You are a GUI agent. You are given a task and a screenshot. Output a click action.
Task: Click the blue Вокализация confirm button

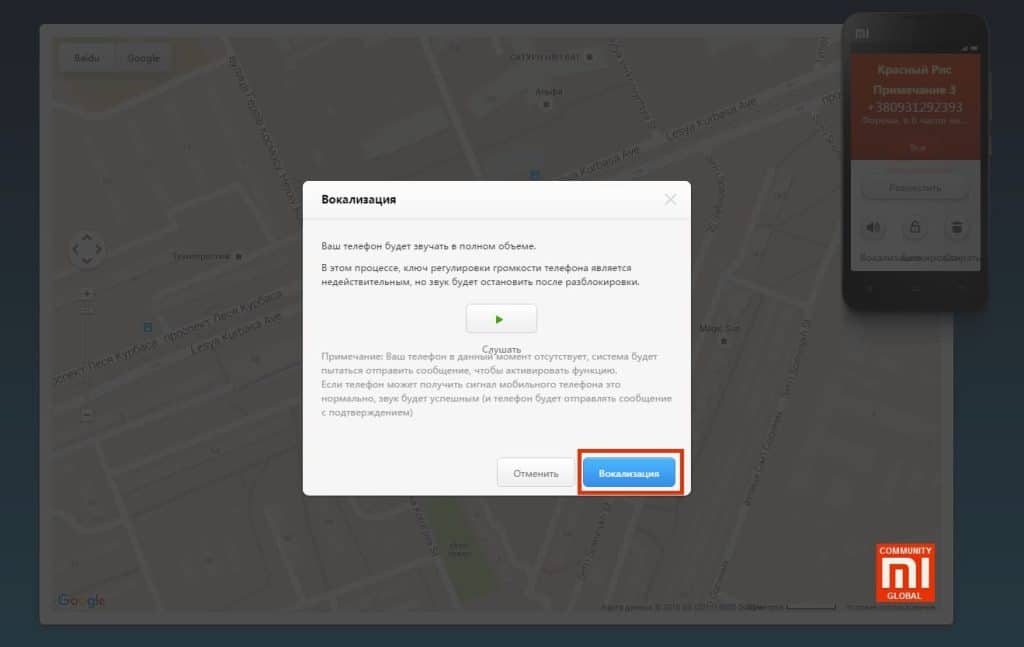(x=629, y=473)
